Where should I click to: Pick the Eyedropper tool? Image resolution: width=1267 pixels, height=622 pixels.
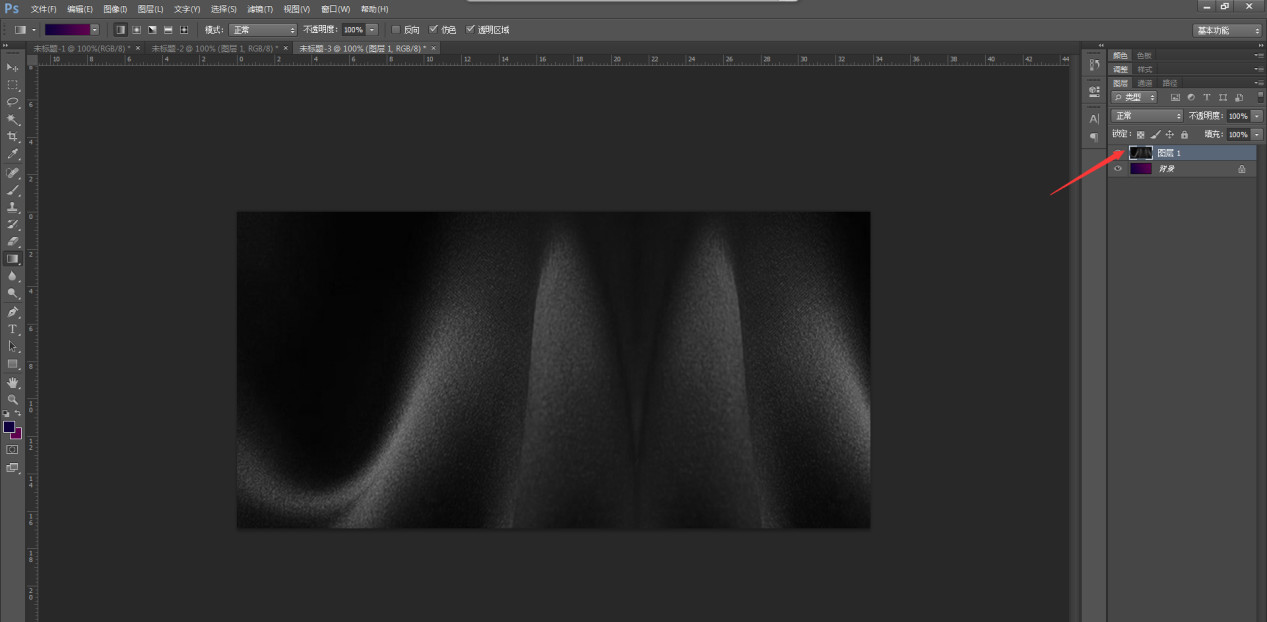tap(13, 154)
